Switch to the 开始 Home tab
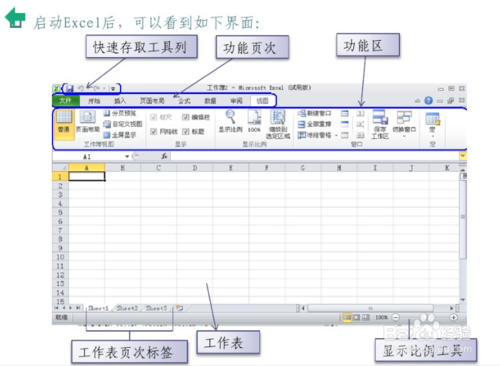This screenshot has height=366, width=500. (94, 101)
